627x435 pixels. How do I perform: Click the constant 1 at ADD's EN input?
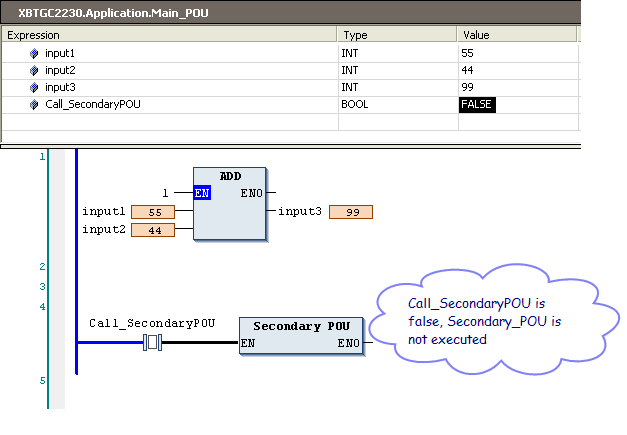click(165, 193)
